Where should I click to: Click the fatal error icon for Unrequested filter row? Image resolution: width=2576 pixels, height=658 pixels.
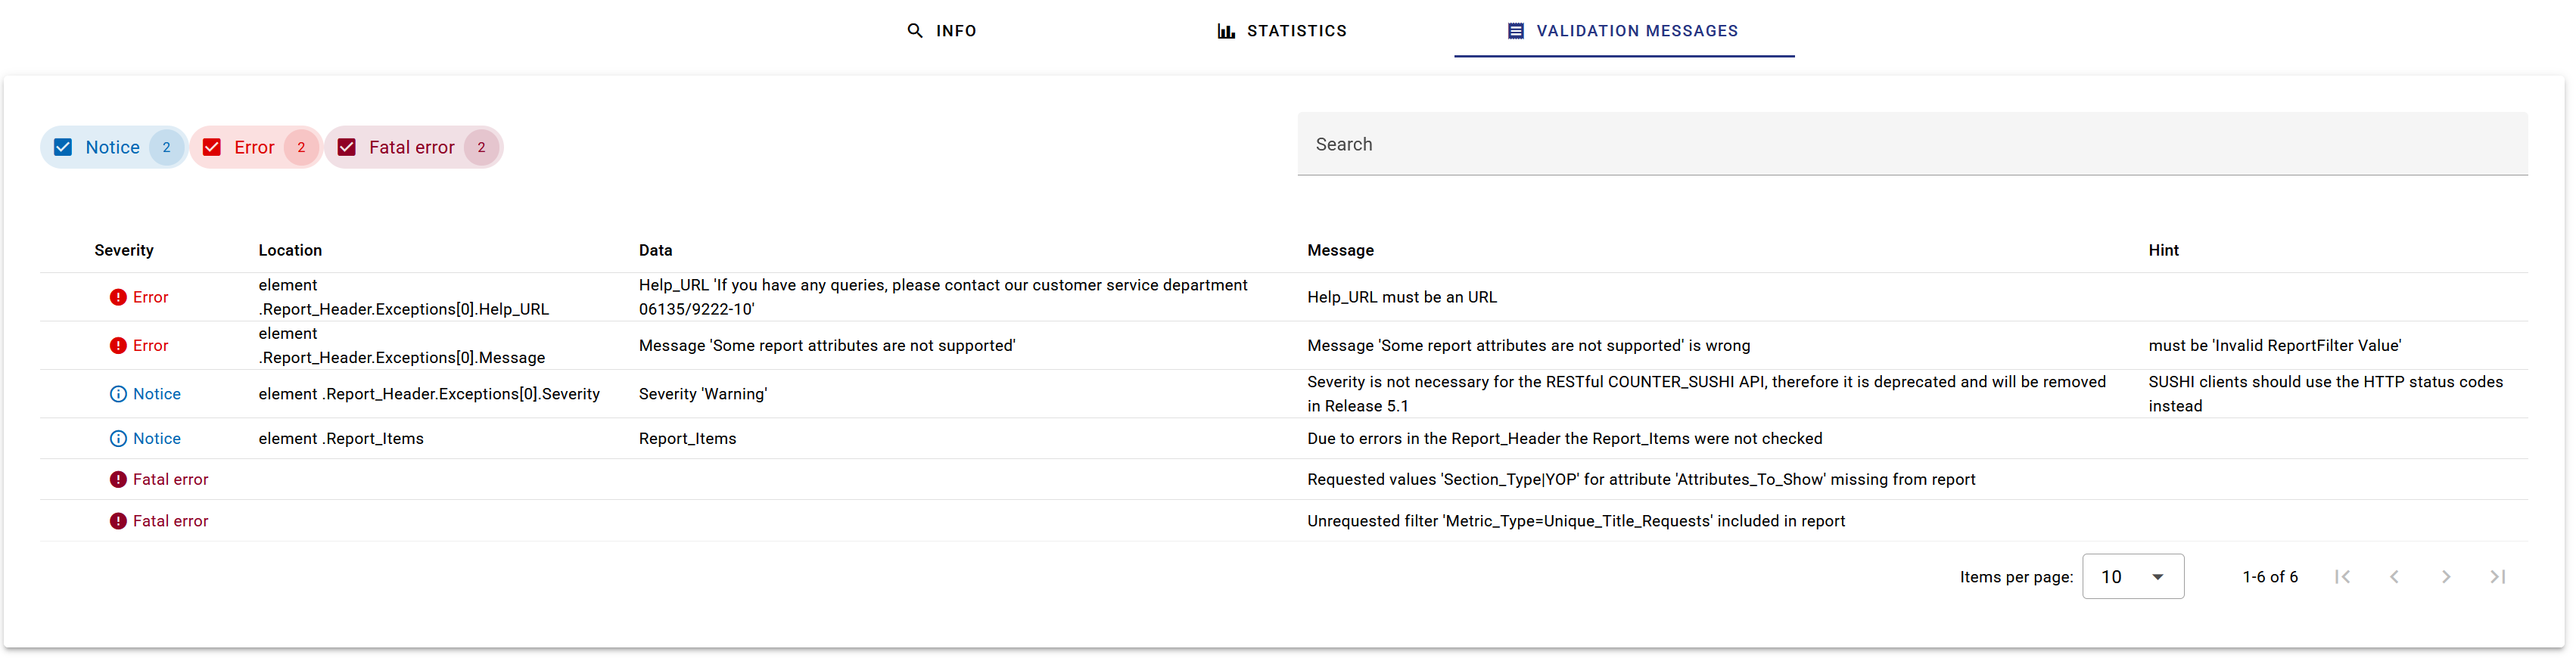(x=118, y=521)
